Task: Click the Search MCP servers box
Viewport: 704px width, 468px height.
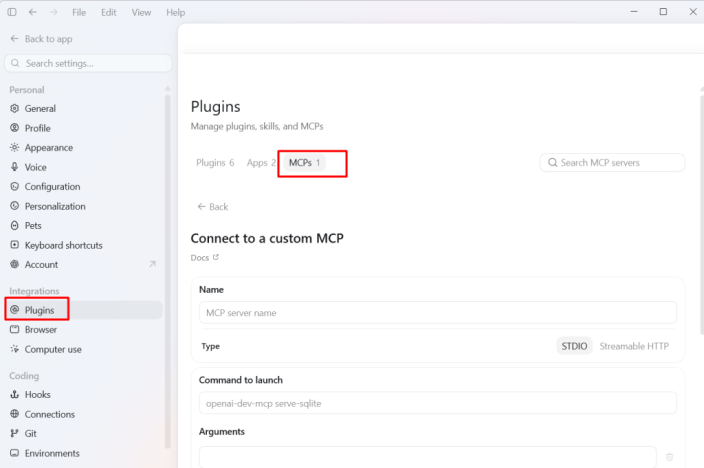Action: coord(612,163)
